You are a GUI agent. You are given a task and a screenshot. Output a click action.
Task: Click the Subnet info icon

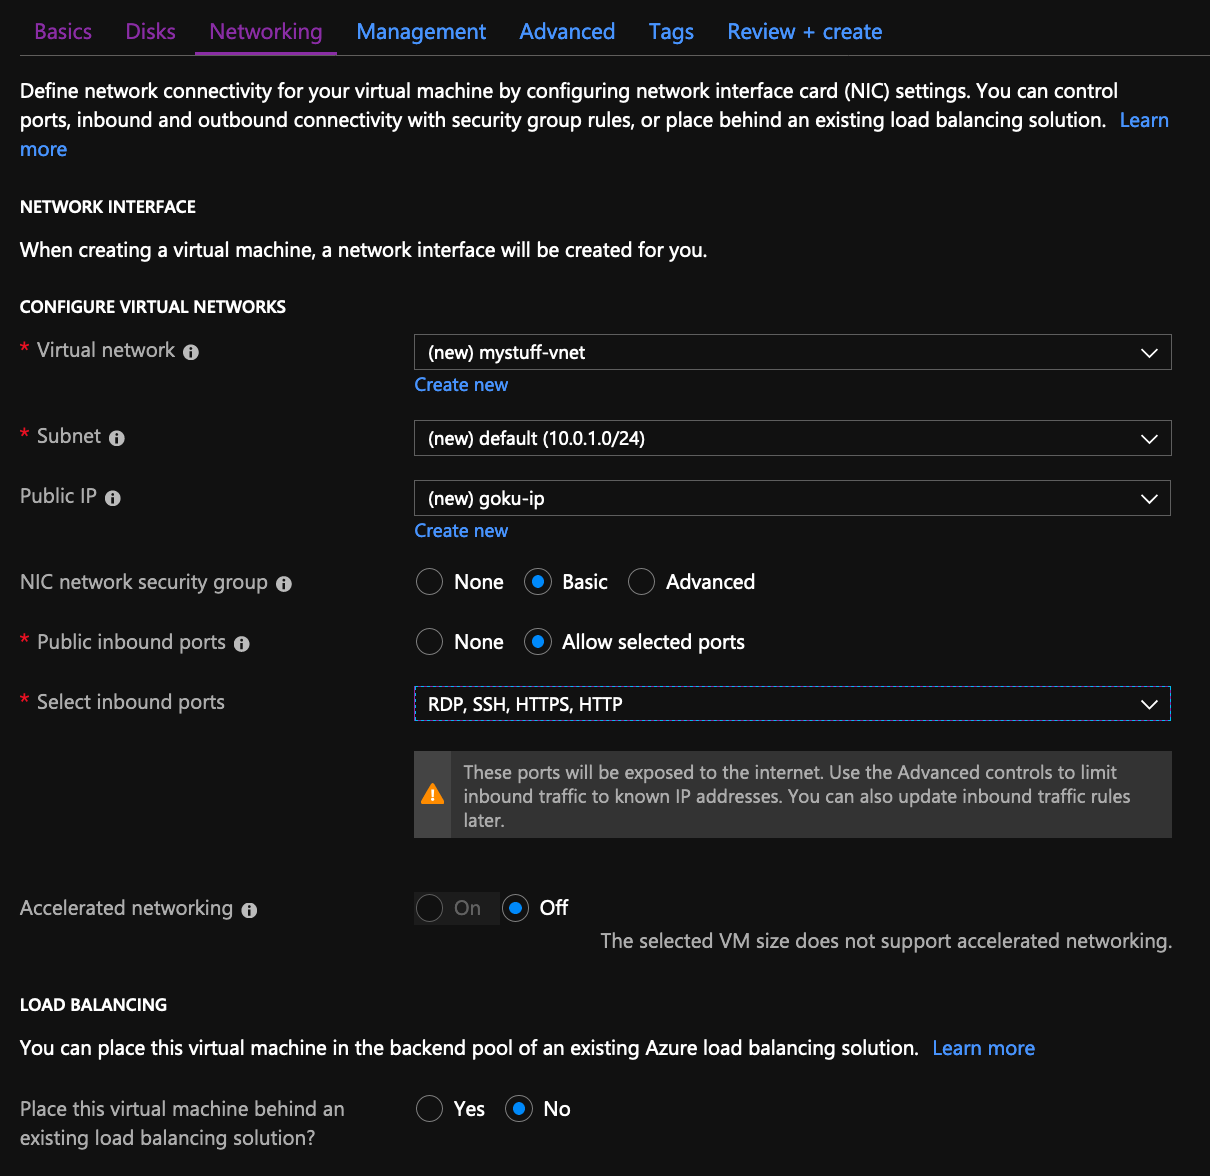point(117,438)
